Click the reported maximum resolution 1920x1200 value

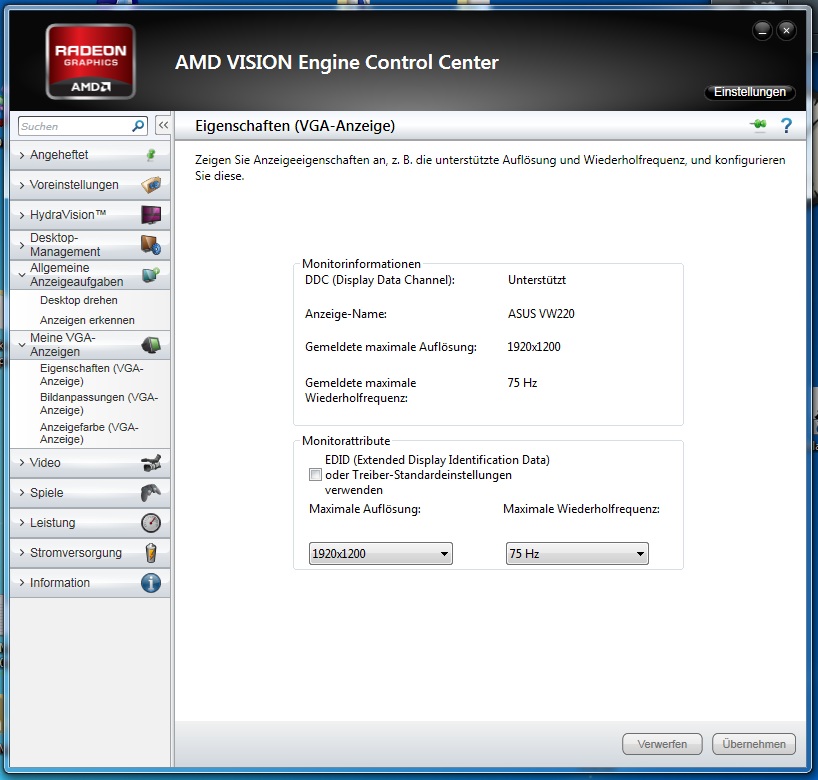click(534, 347)
